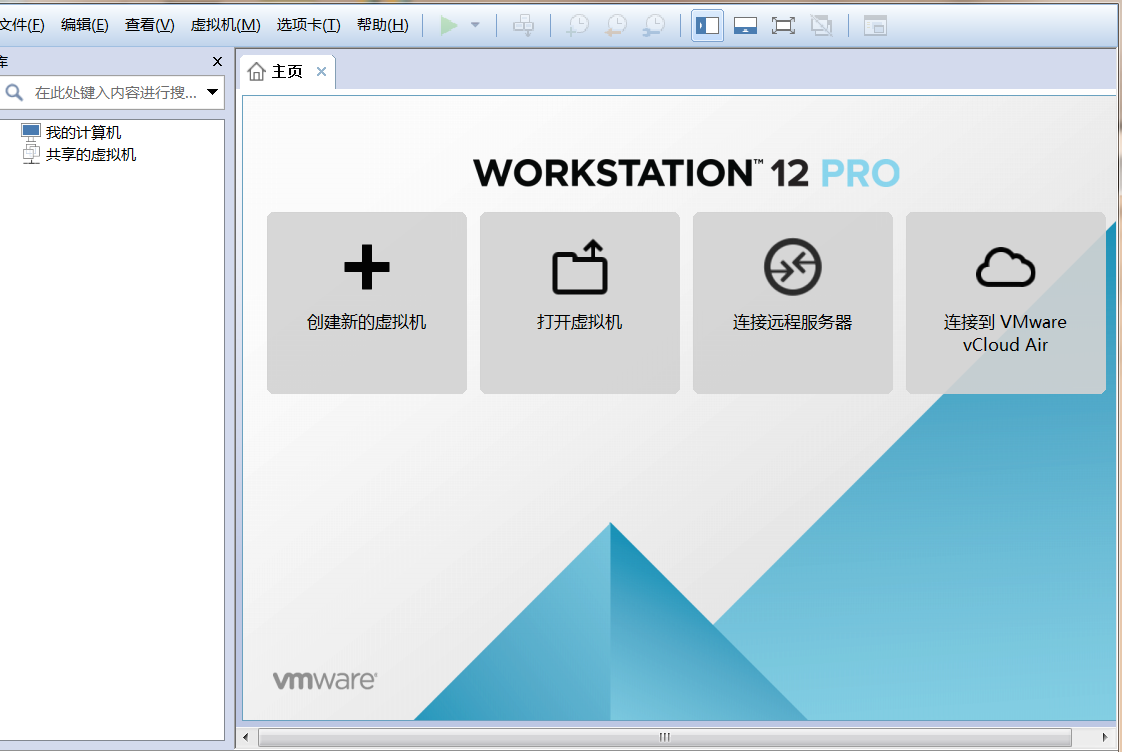
Task: Select 共享的虚拟机 in the library tree
Action: coord(91,155)
